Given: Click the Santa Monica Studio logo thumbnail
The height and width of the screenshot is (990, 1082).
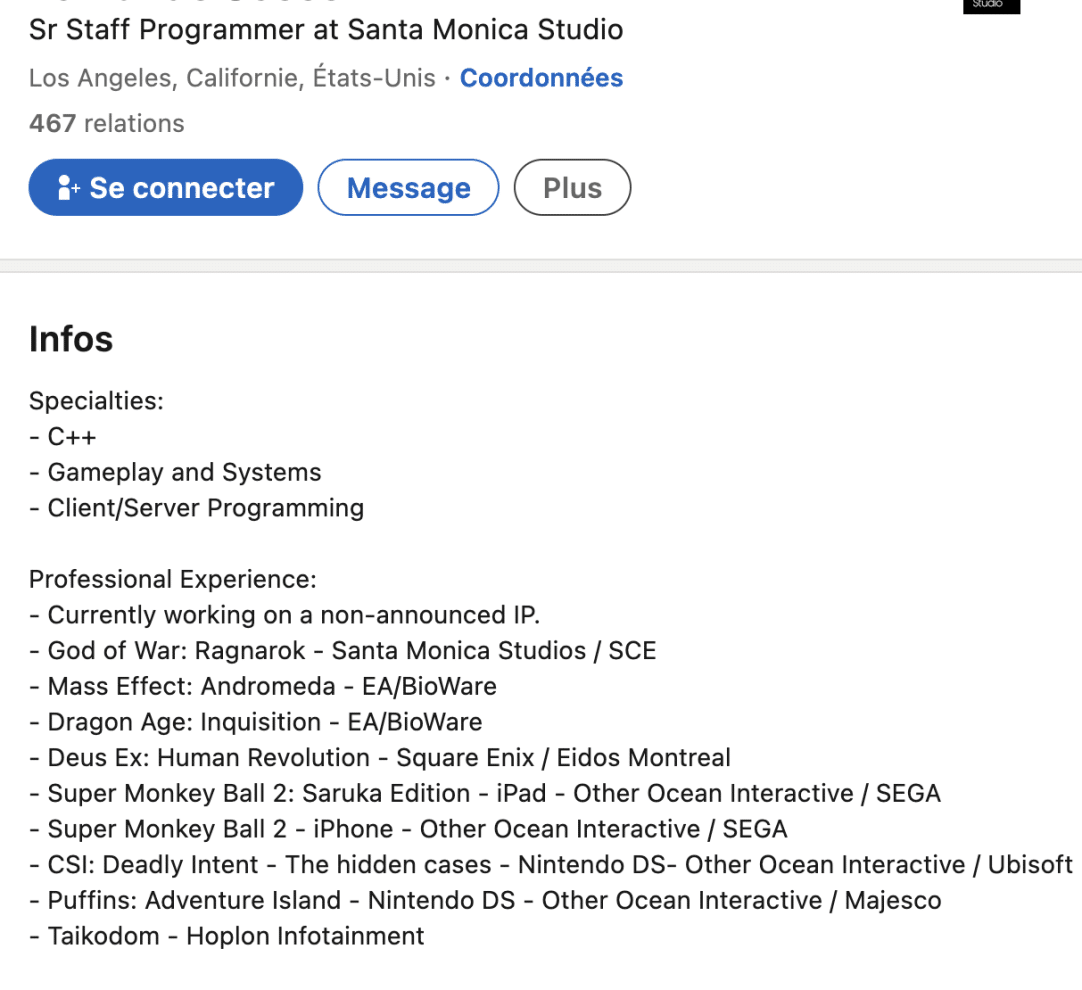Looking at the screenshot, I should (x=991, y=6).
